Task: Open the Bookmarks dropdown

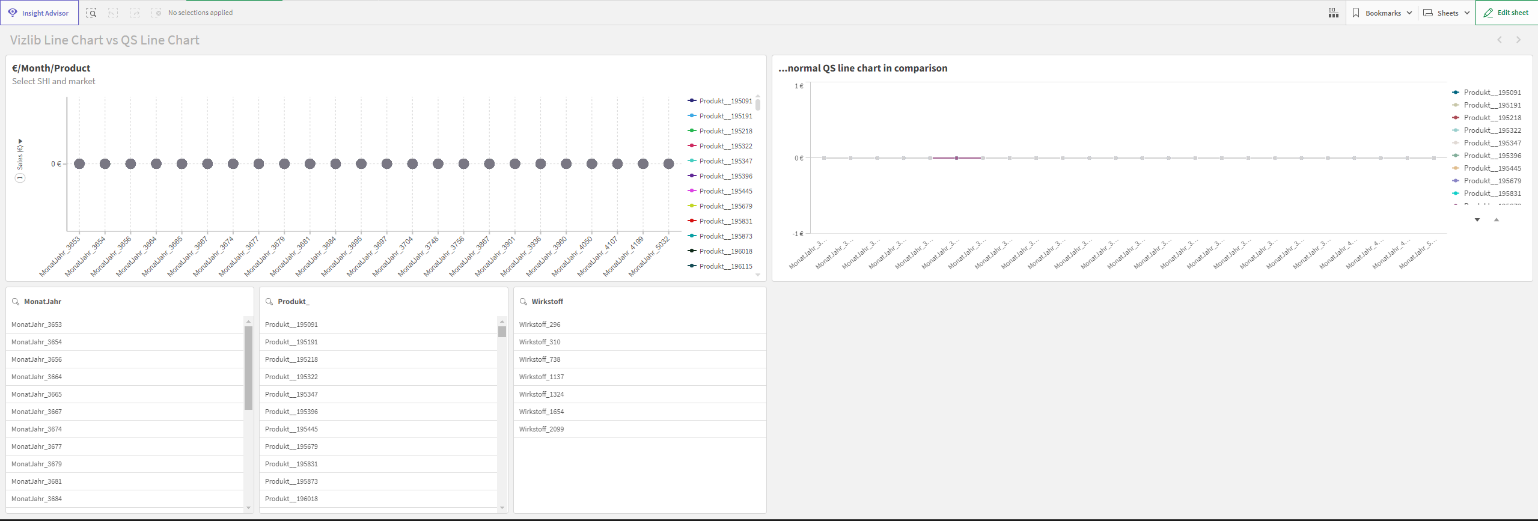Action: 1382,13
